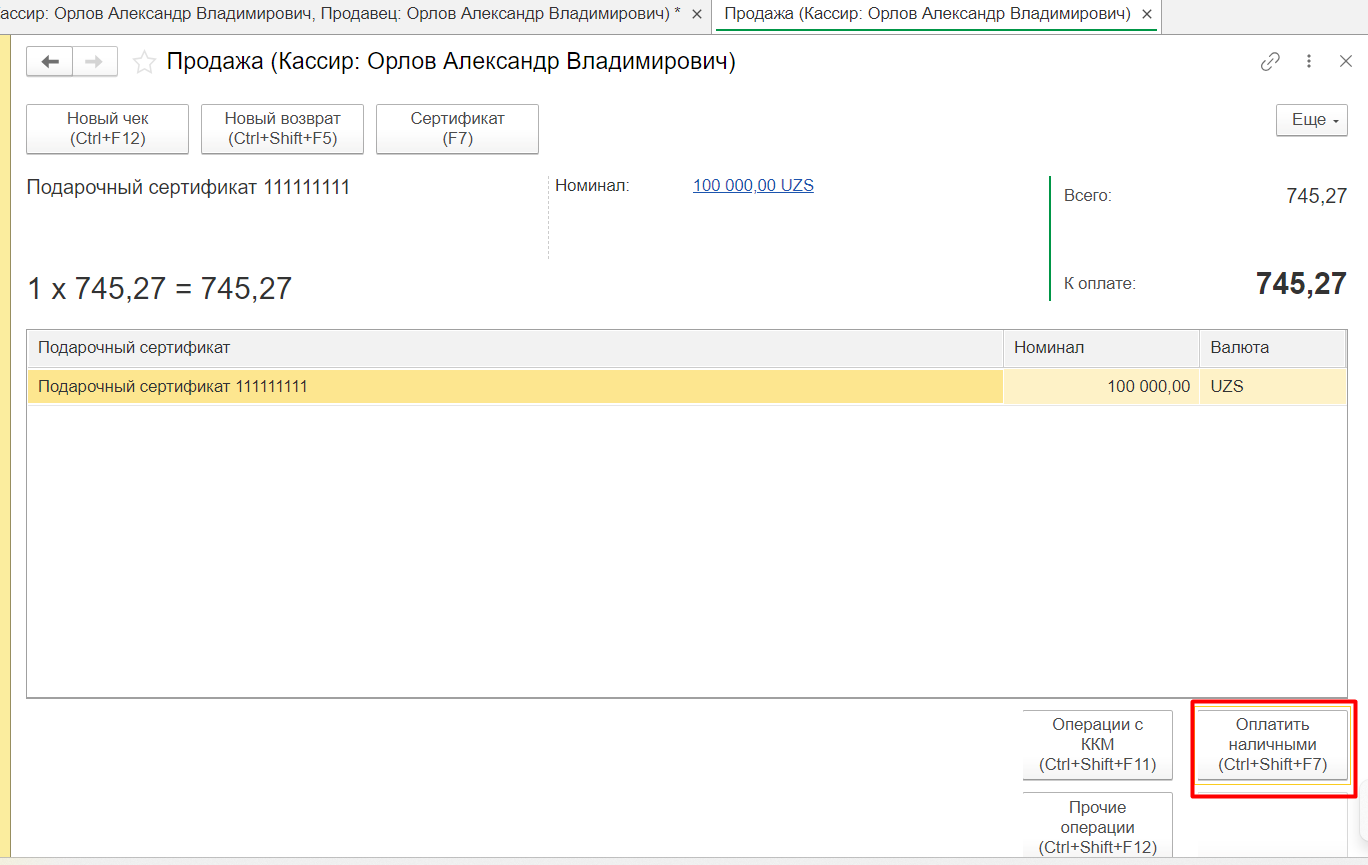Start a return with Новый возврат

pos(282,129)
